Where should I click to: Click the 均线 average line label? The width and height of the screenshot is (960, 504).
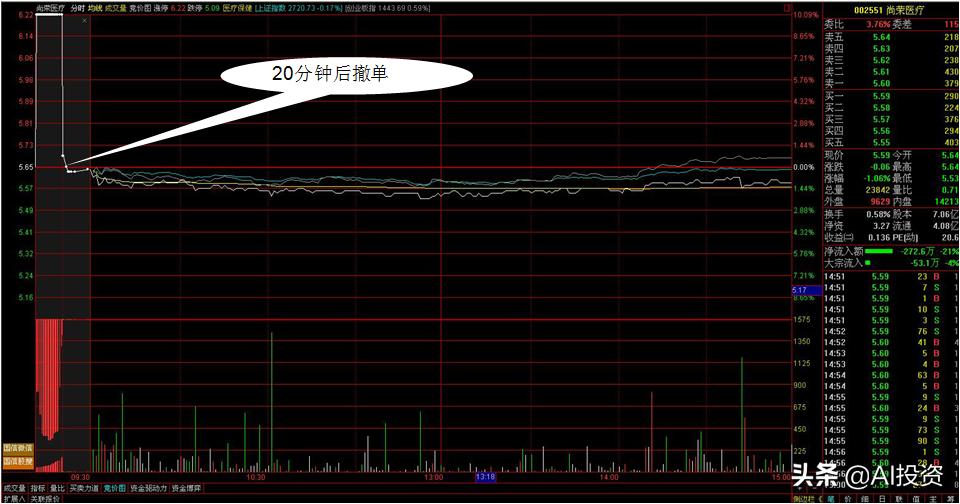94,9
